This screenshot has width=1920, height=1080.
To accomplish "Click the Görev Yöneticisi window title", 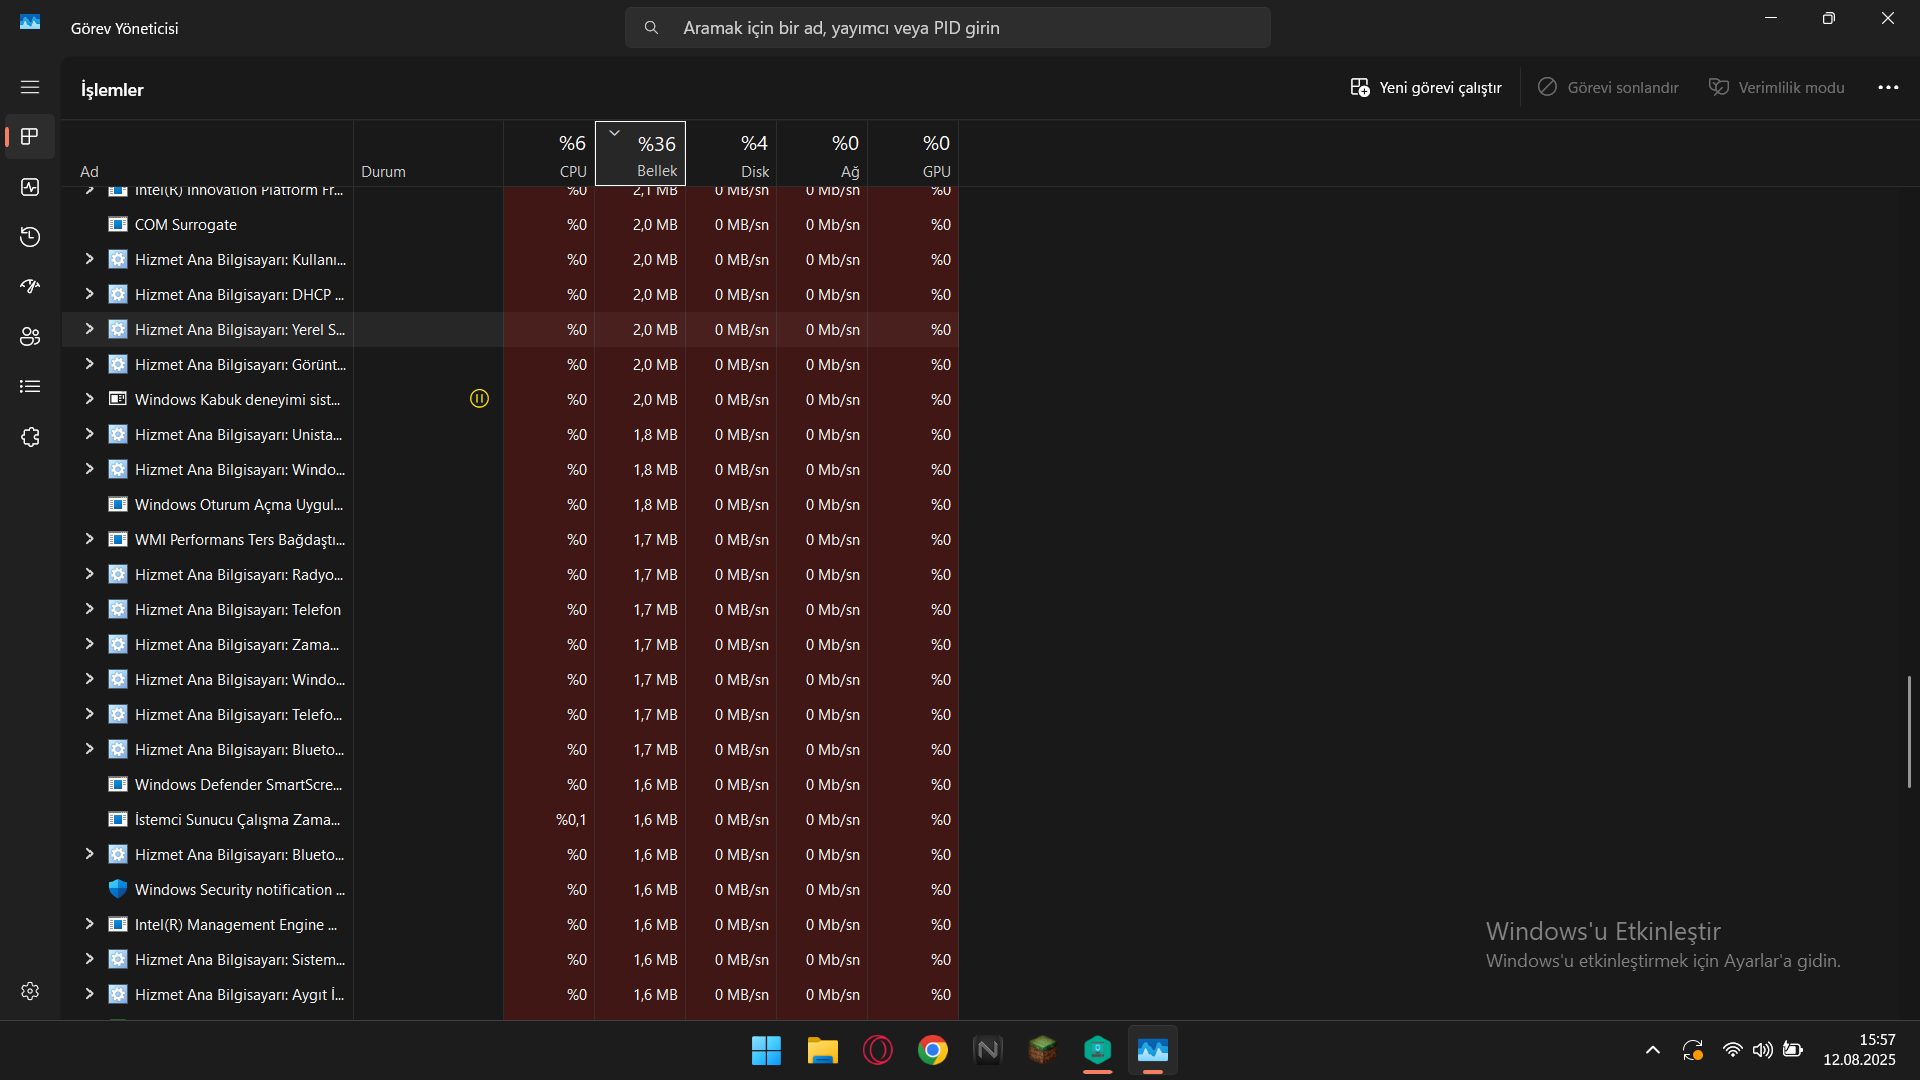I will tap(124, 28).
